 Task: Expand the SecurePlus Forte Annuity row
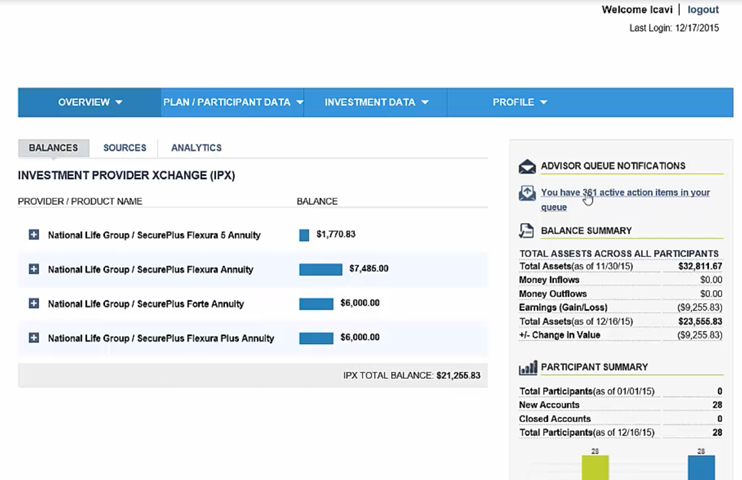[33, 304]
